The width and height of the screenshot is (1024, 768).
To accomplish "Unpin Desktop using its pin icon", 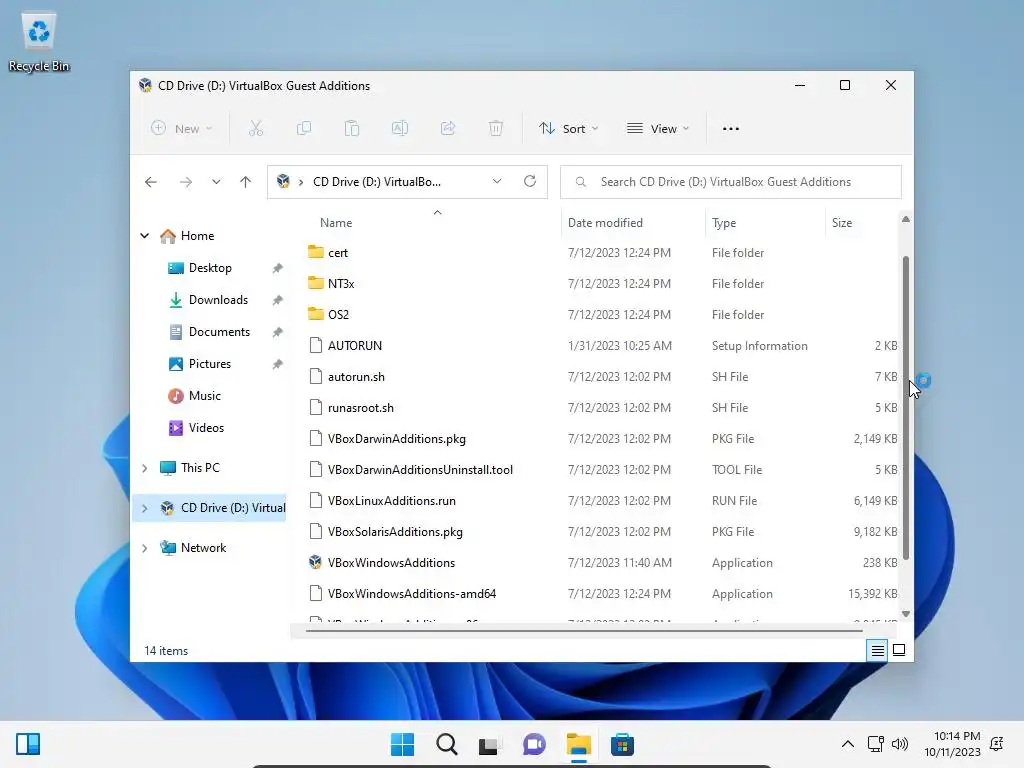I will (278, 268).
